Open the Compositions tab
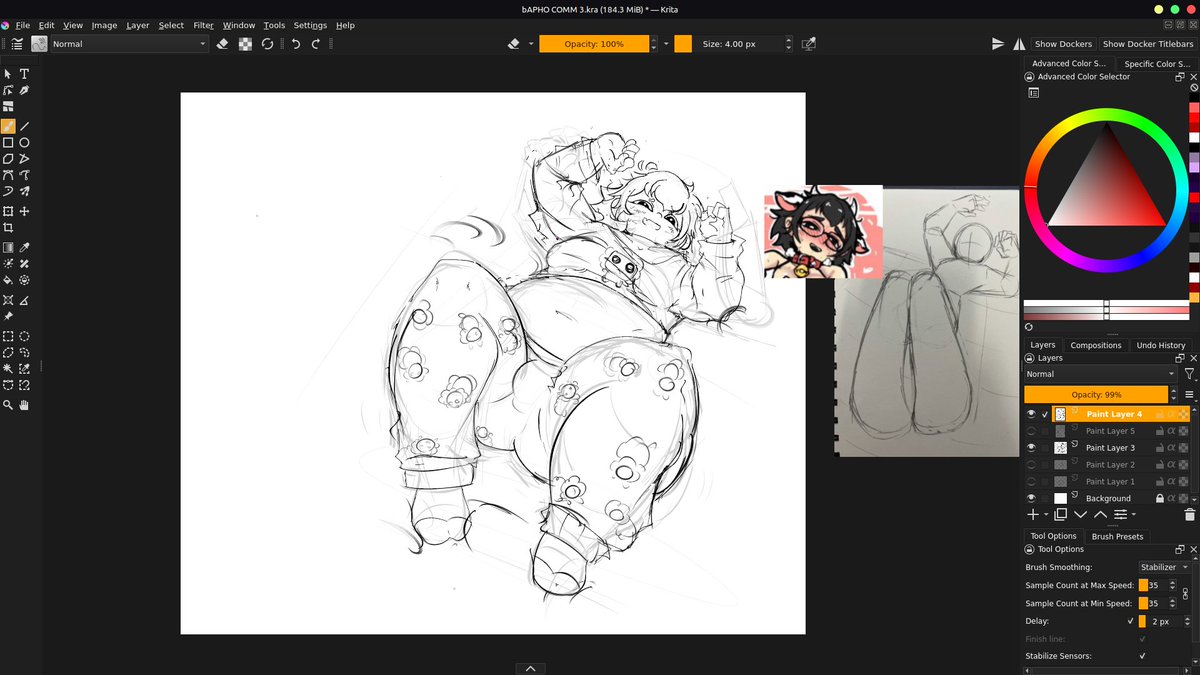 point(1096,345)
